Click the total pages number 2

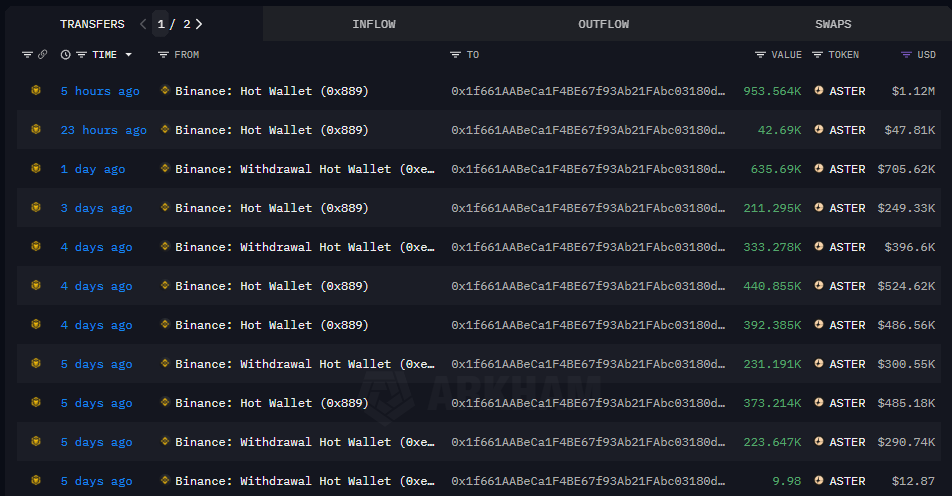click(187, 24)
